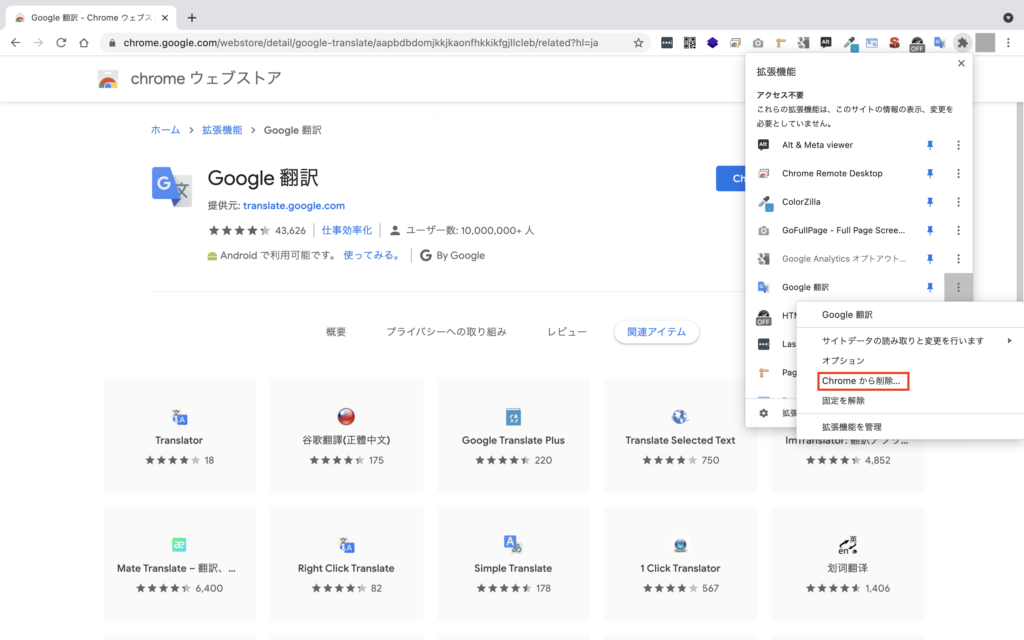Click the chrome ウェブストア header logo
The width and height of the screenshot is (1024, 640).
(x=189, y=79)
